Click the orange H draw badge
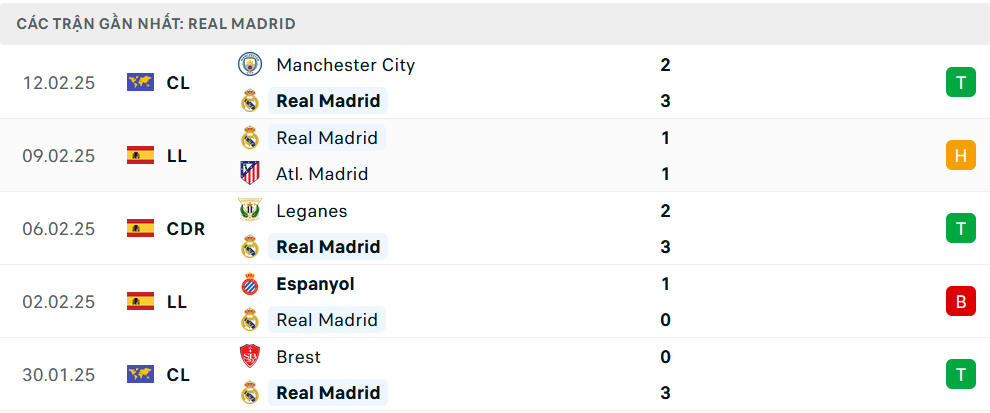This screenshot has height=413, width=990. pyautogui.click(x=960, y=155)
